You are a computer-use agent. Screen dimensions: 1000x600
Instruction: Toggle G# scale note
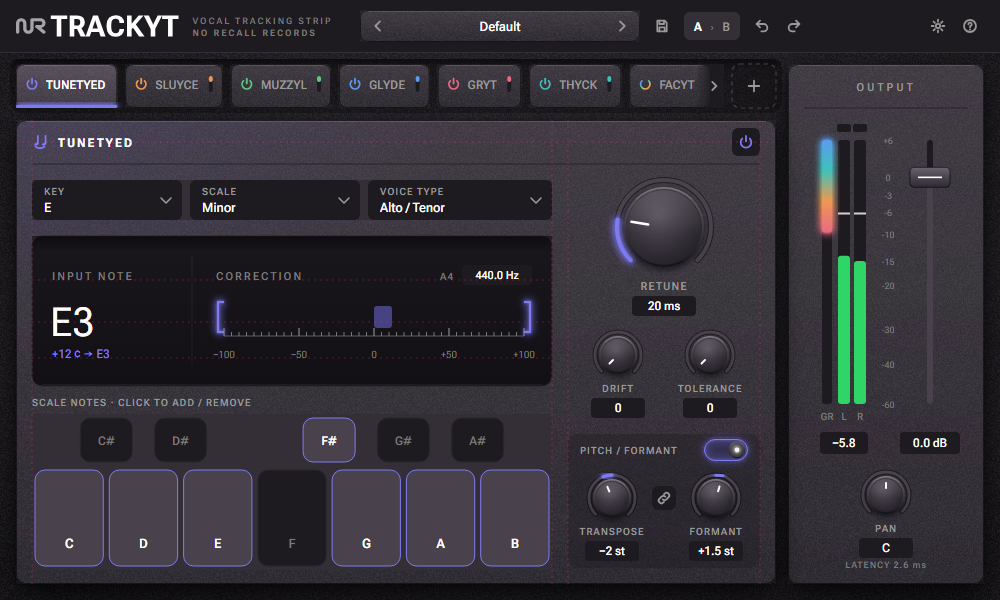pyautogui.click(x=403, y=440)
